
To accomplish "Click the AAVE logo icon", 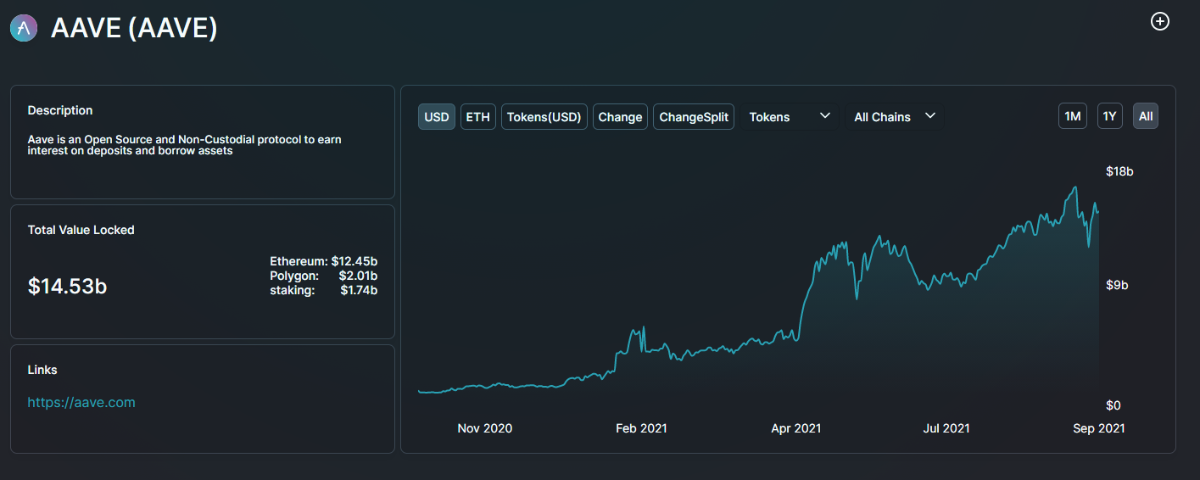I will (x=24, y=29).
